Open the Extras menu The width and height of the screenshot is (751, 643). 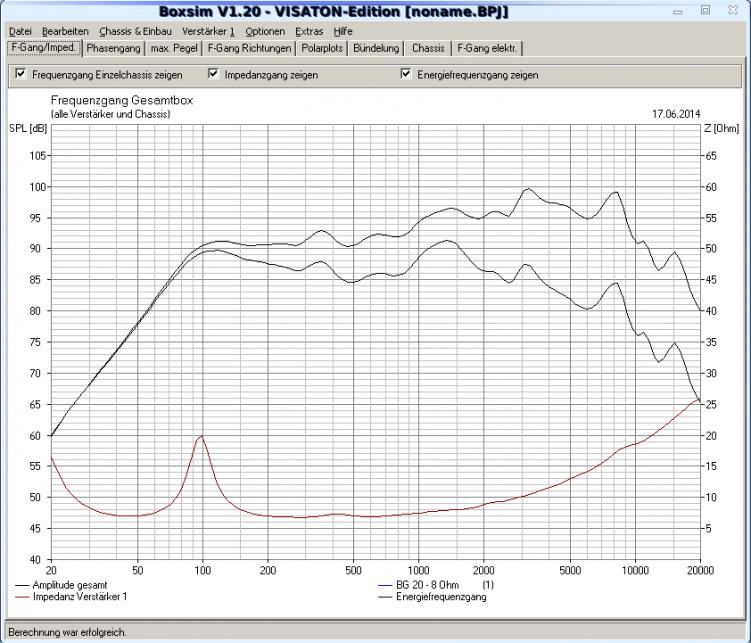310,31
